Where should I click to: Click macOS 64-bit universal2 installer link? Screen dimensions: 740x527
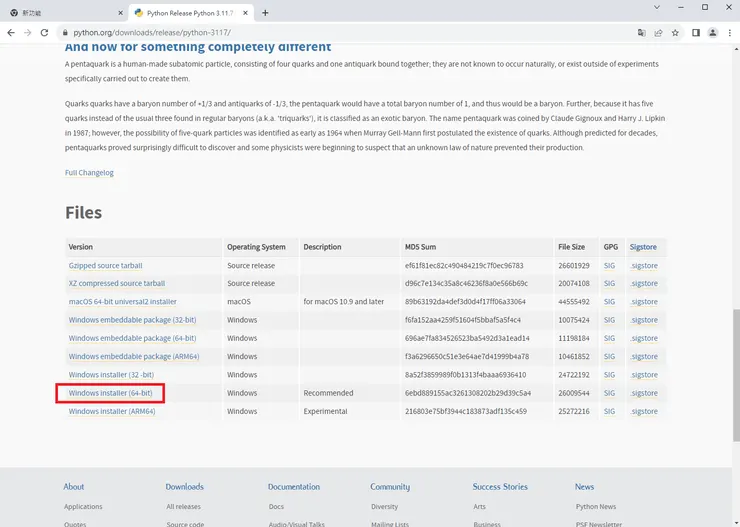(x=122, y=301)
